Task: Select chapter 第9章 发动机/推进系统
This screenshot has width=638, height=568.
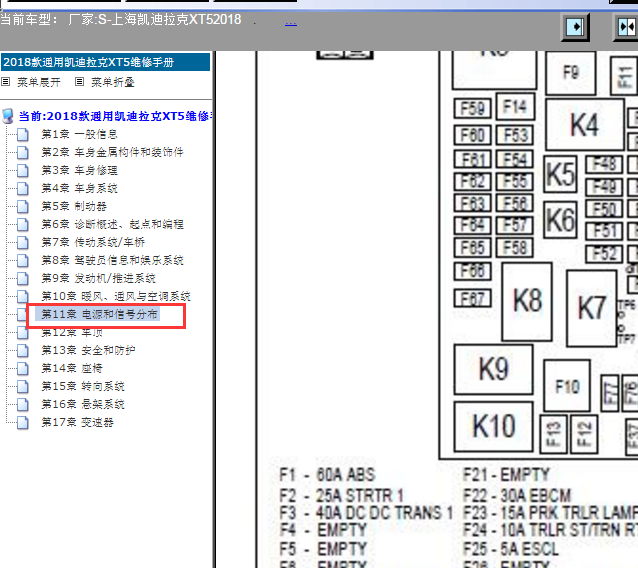Action: (98, 278)
